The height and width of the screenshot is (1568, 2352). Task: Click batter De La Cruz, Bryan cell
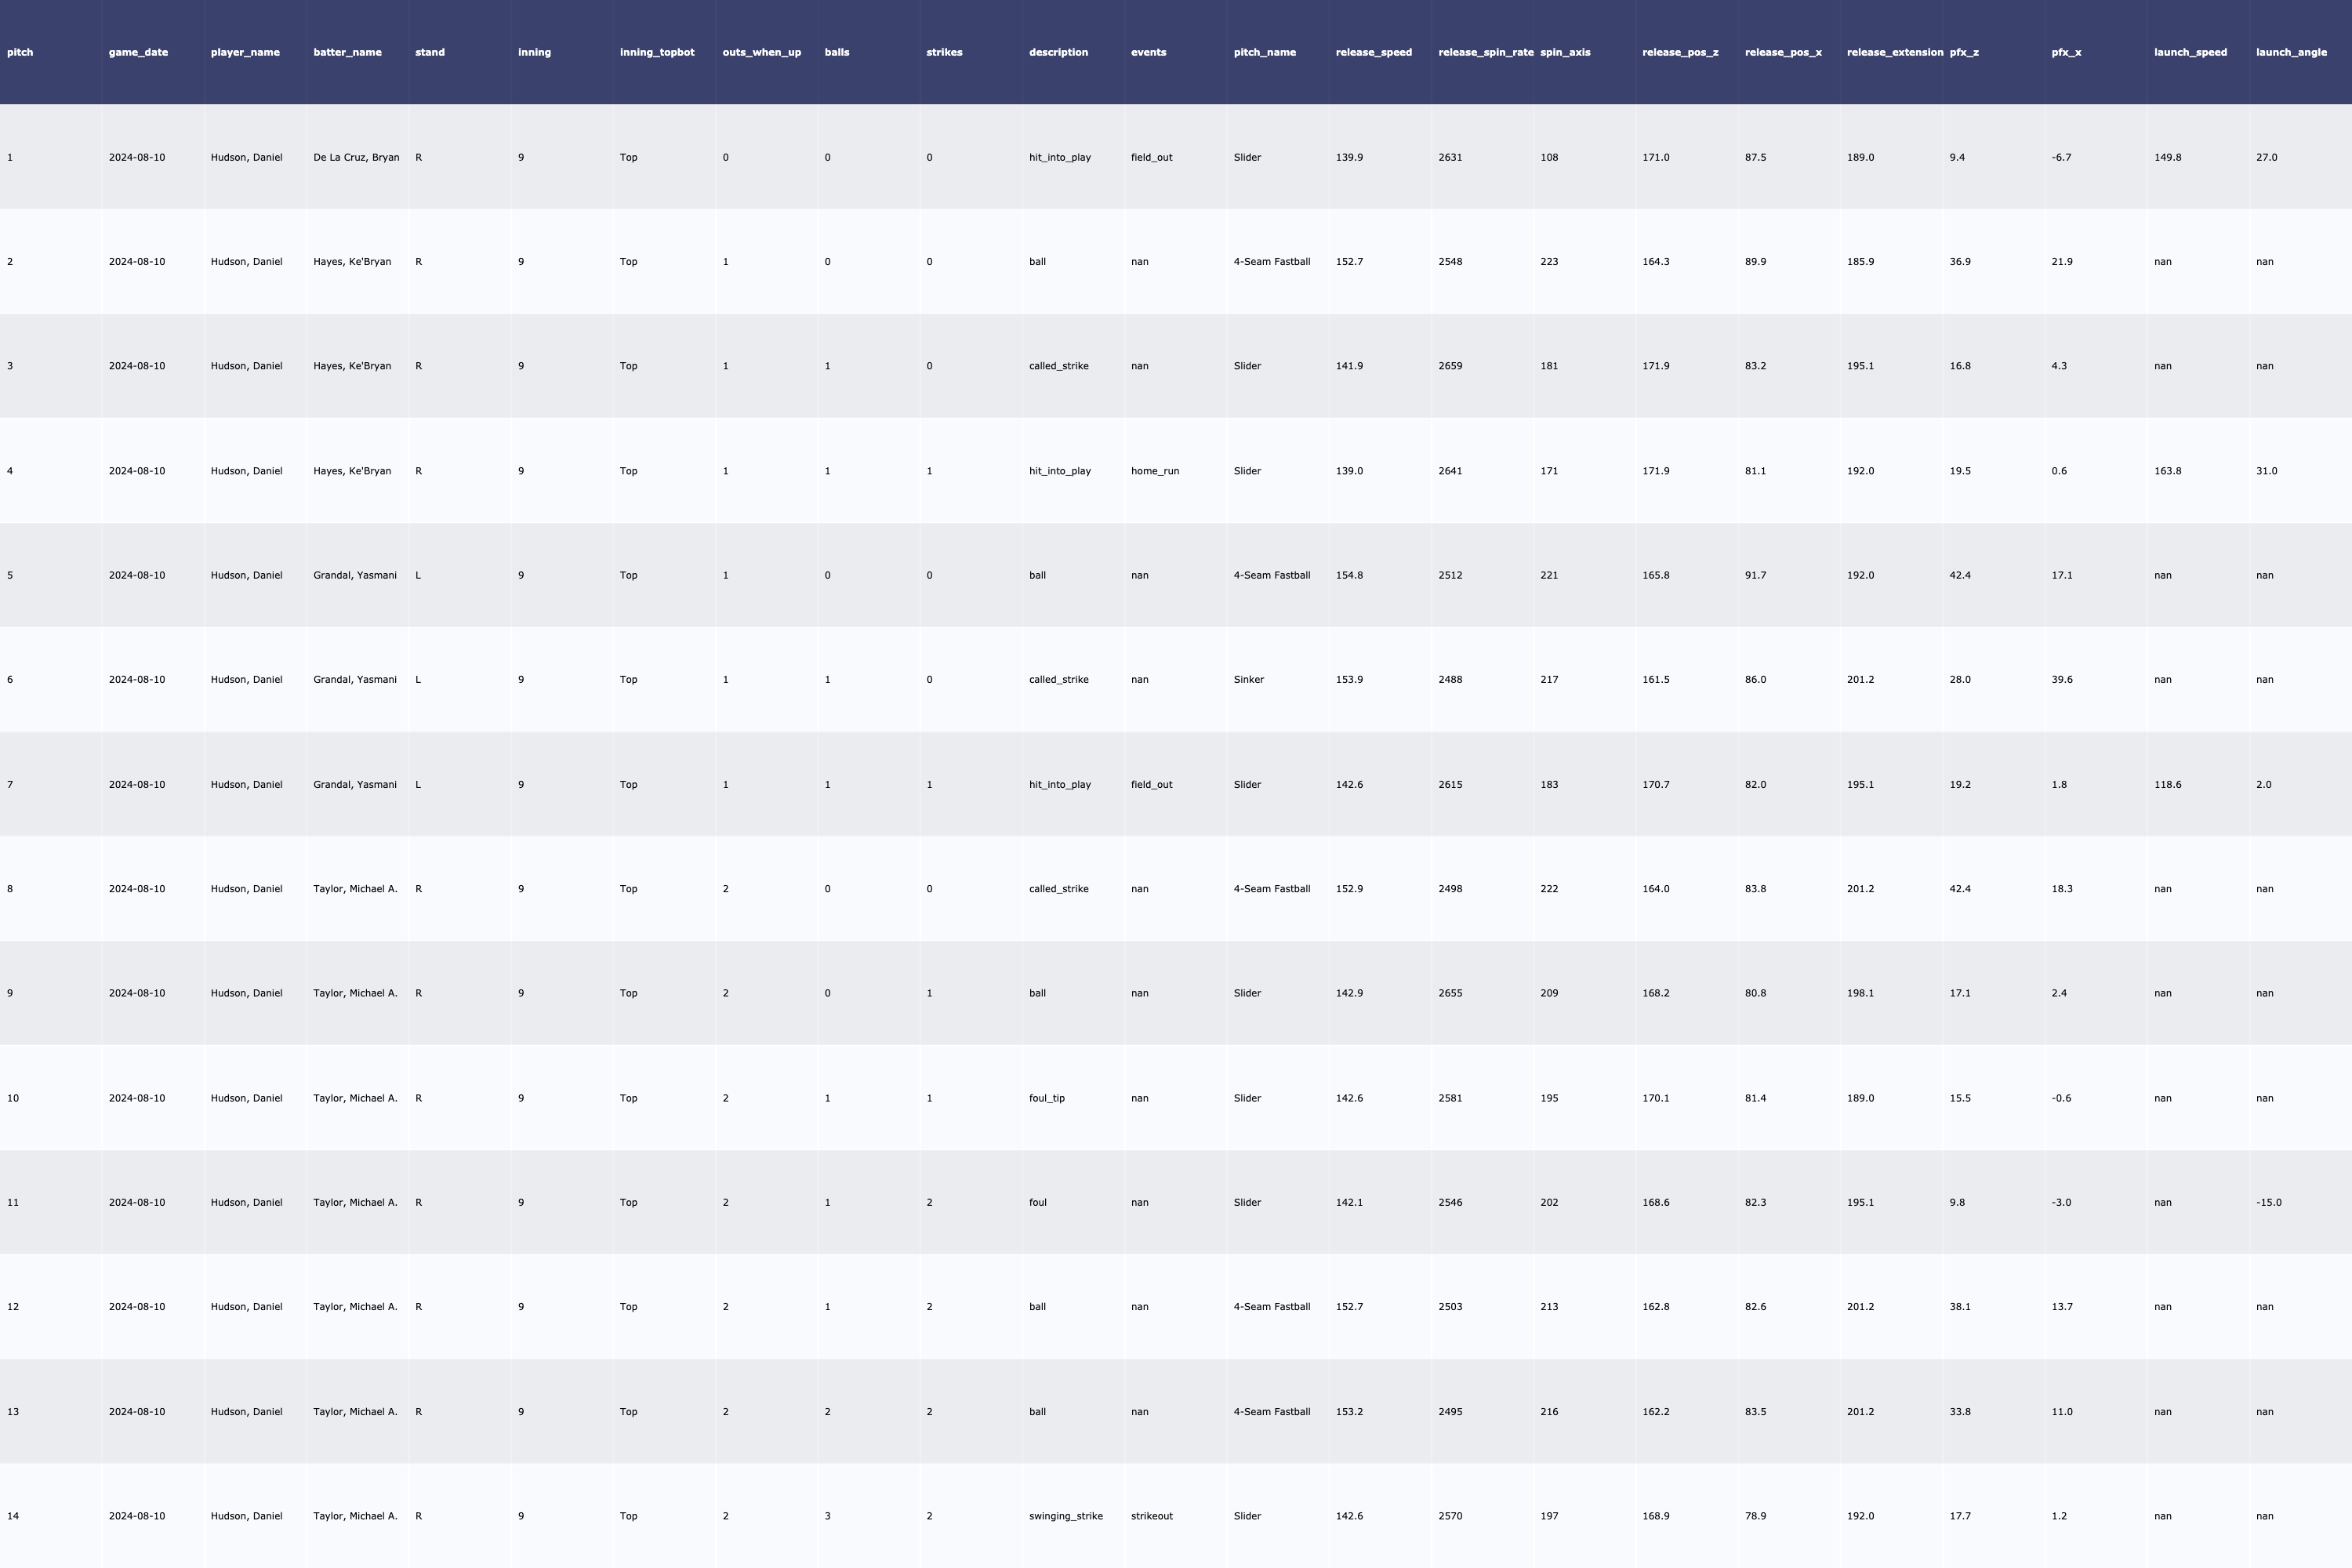[x=356, y=158]
